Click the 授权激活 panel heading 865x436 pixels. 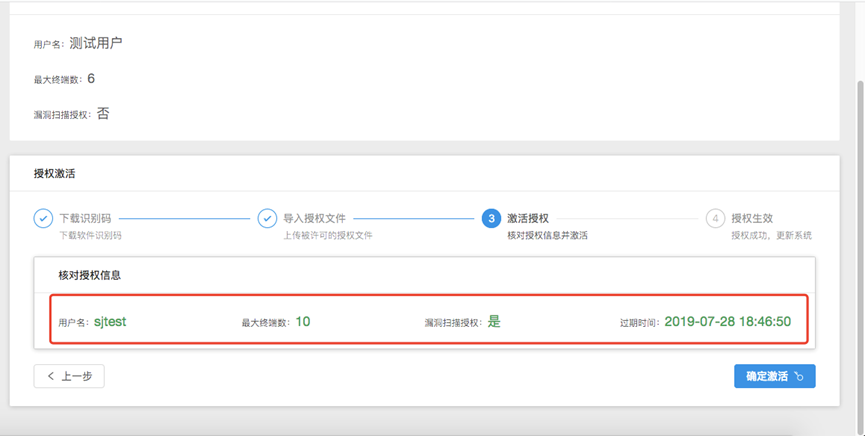click(54, 173)
